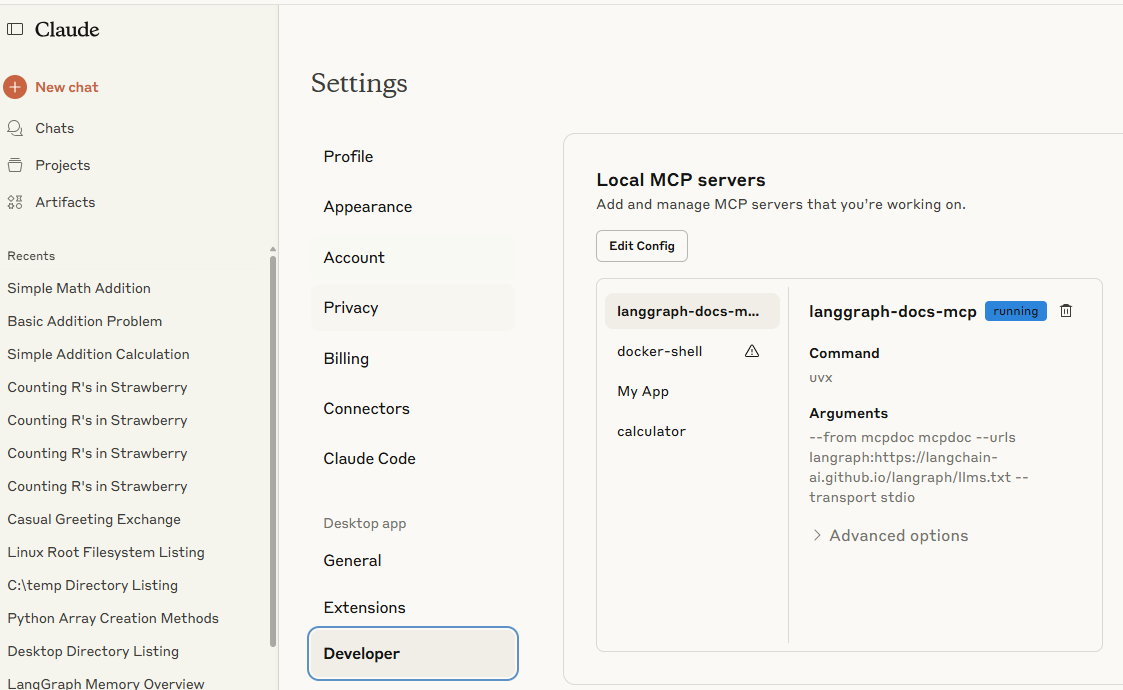Click the Edit Config button

[641, 246]
